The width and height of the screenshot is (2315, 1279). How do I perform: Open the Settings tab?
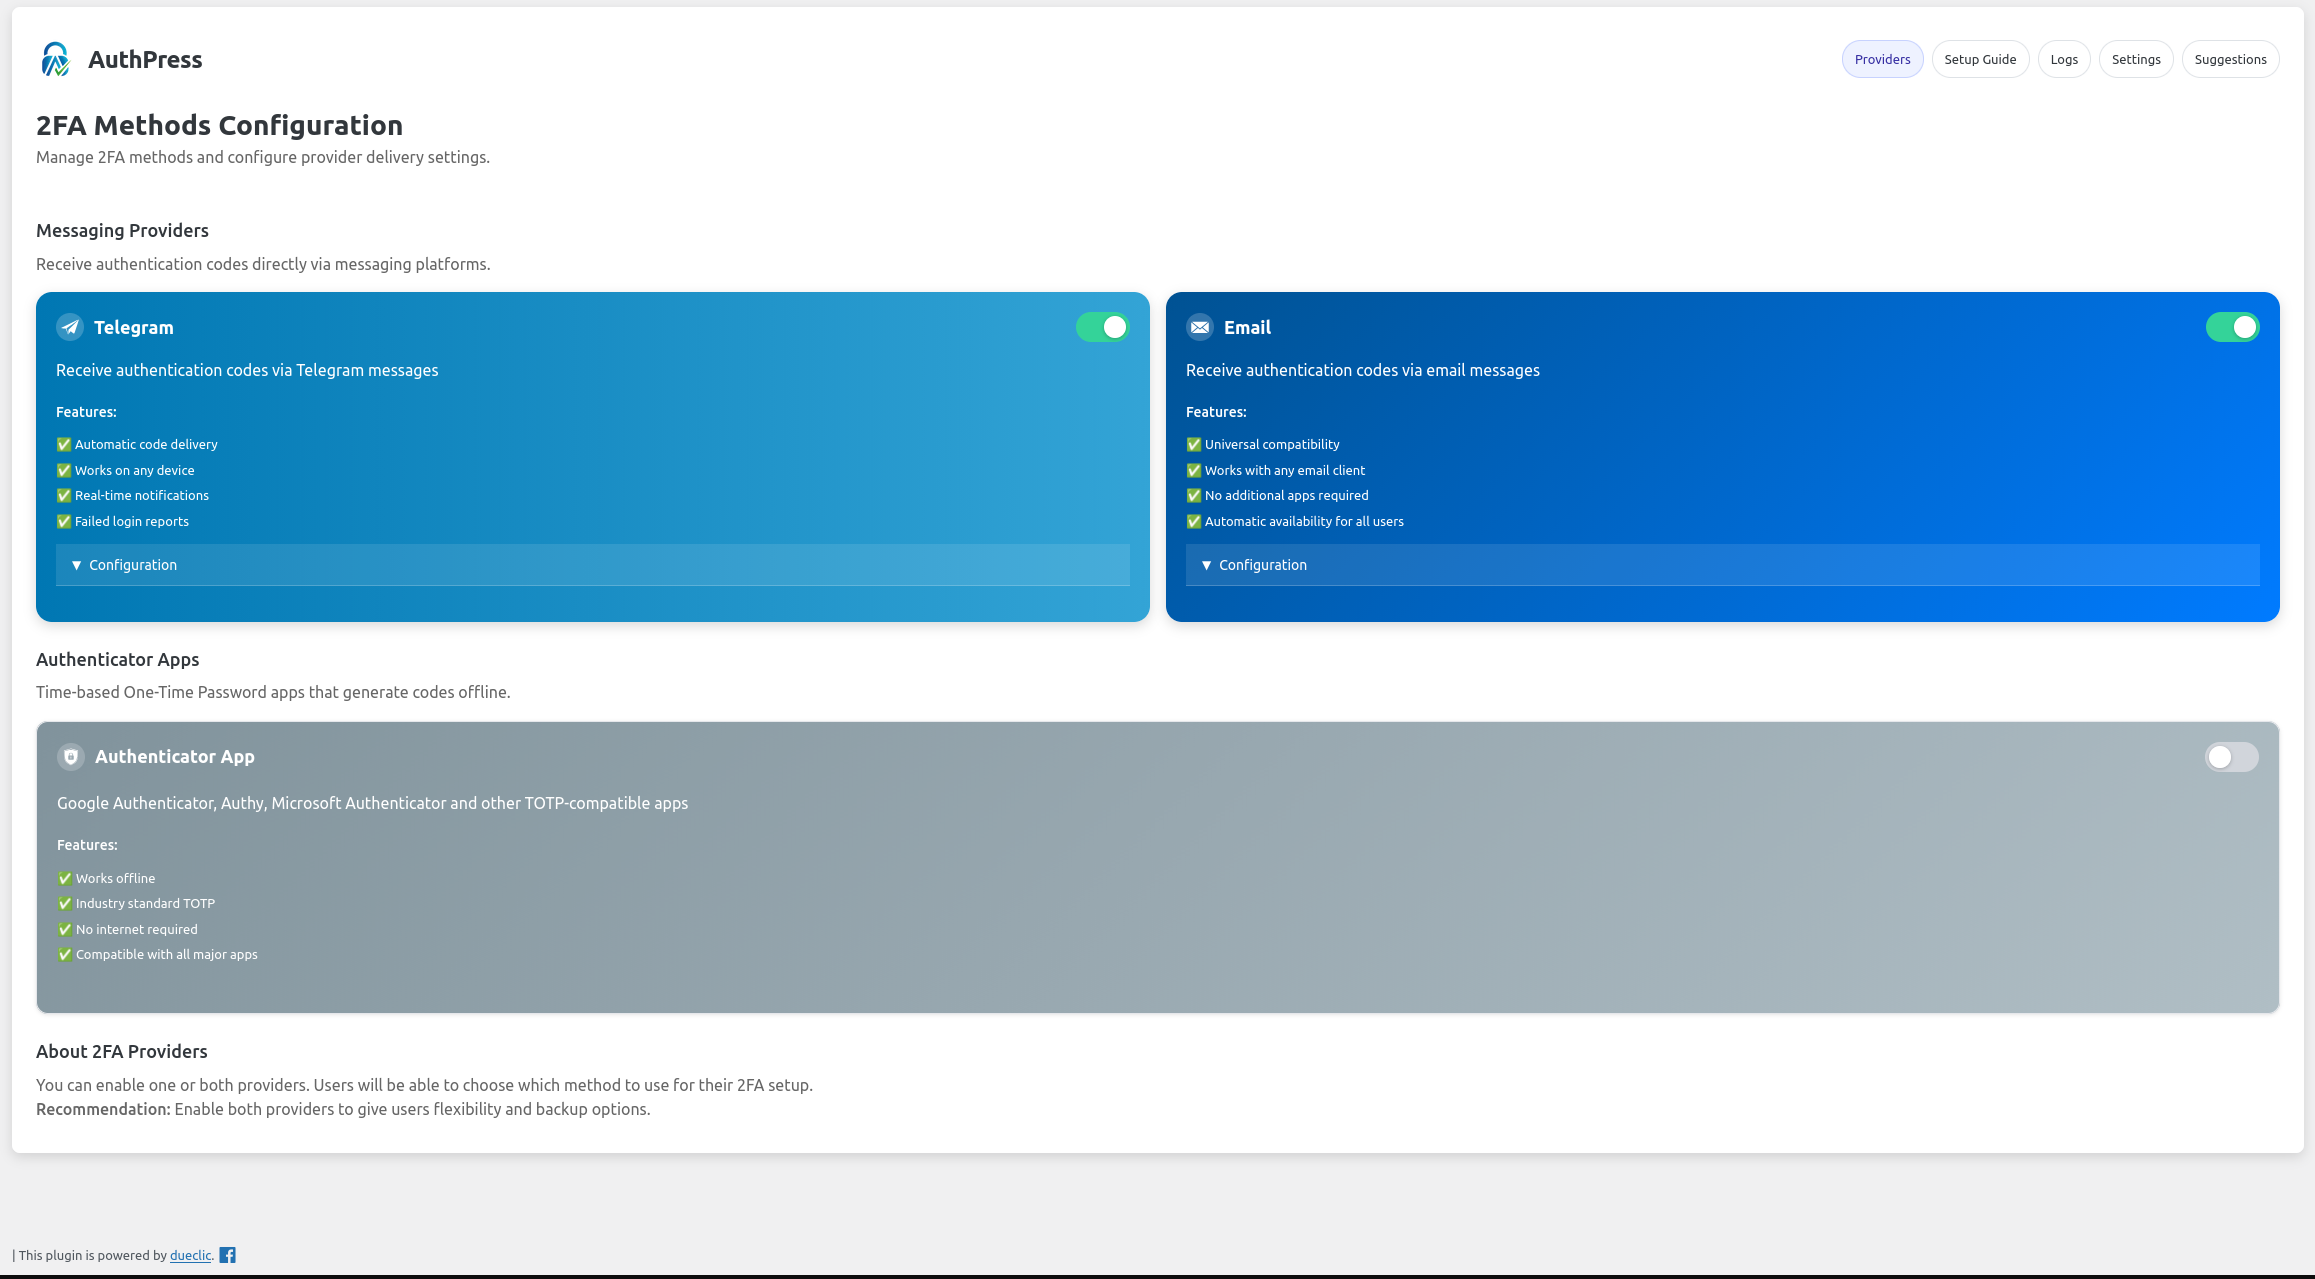tap(2136, 59)
